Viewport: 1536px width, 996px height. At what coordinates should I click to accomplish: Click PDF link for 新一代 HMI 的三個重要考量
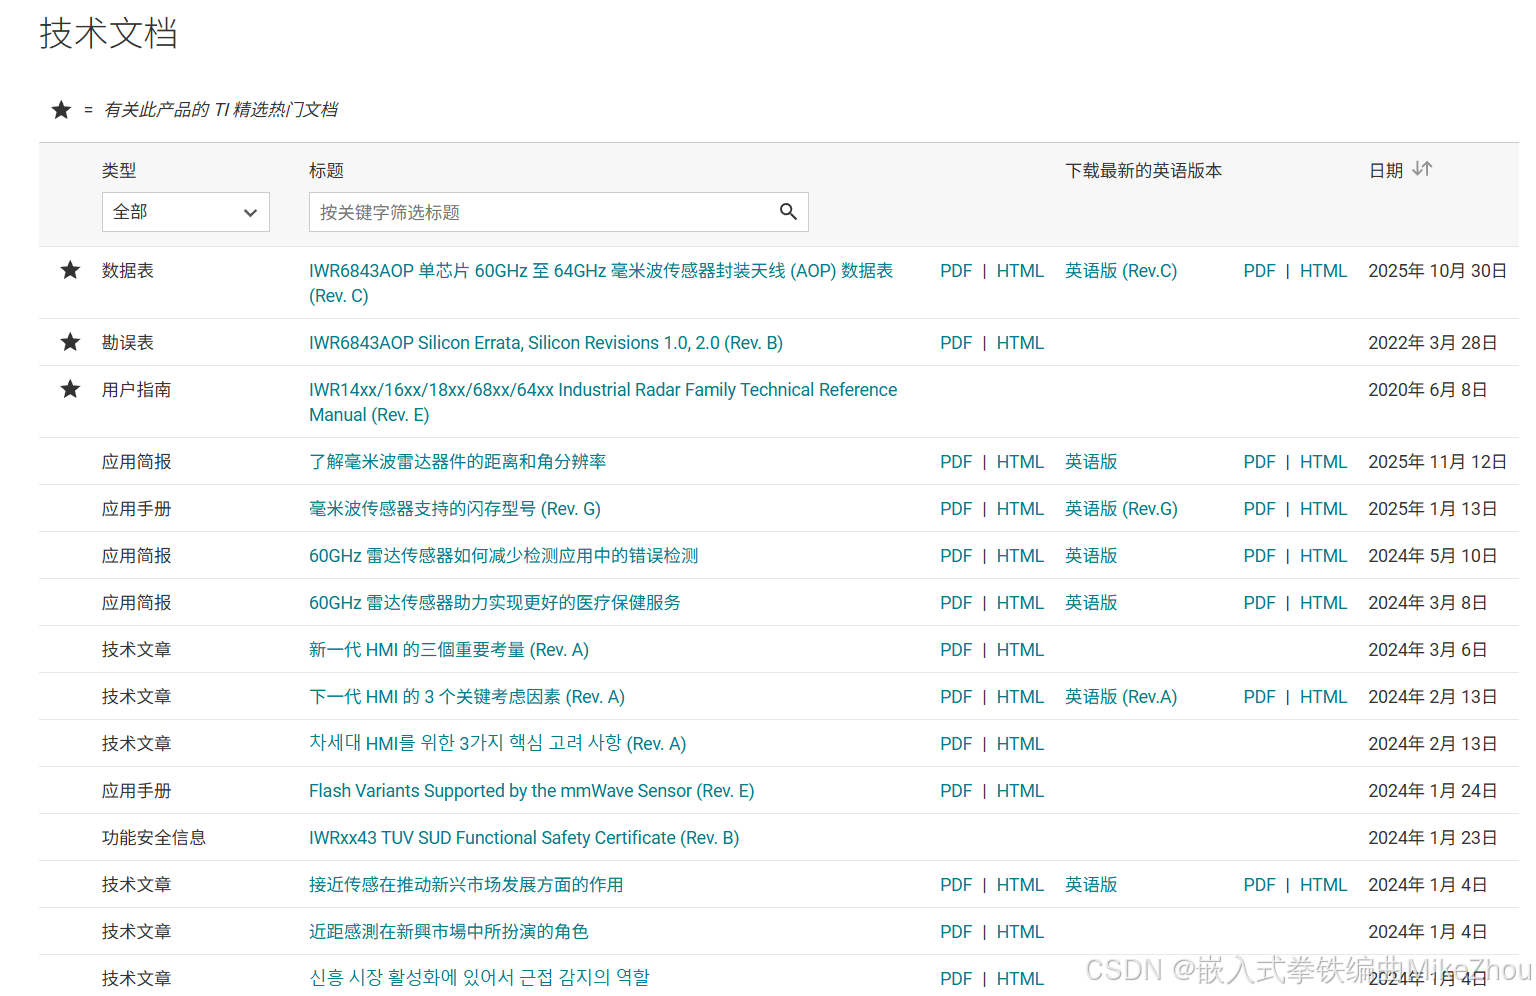point(956,650)
